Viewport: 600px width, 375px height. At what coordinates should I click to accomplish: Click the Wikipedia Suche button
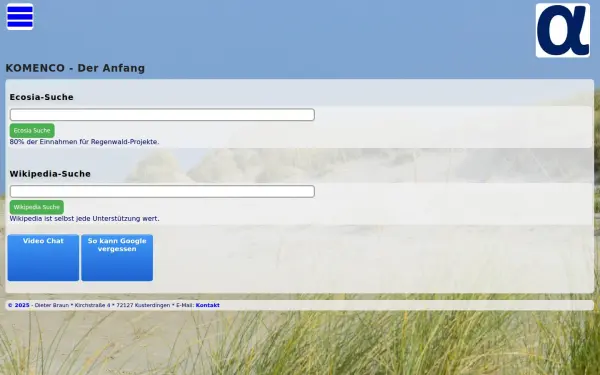37,207
